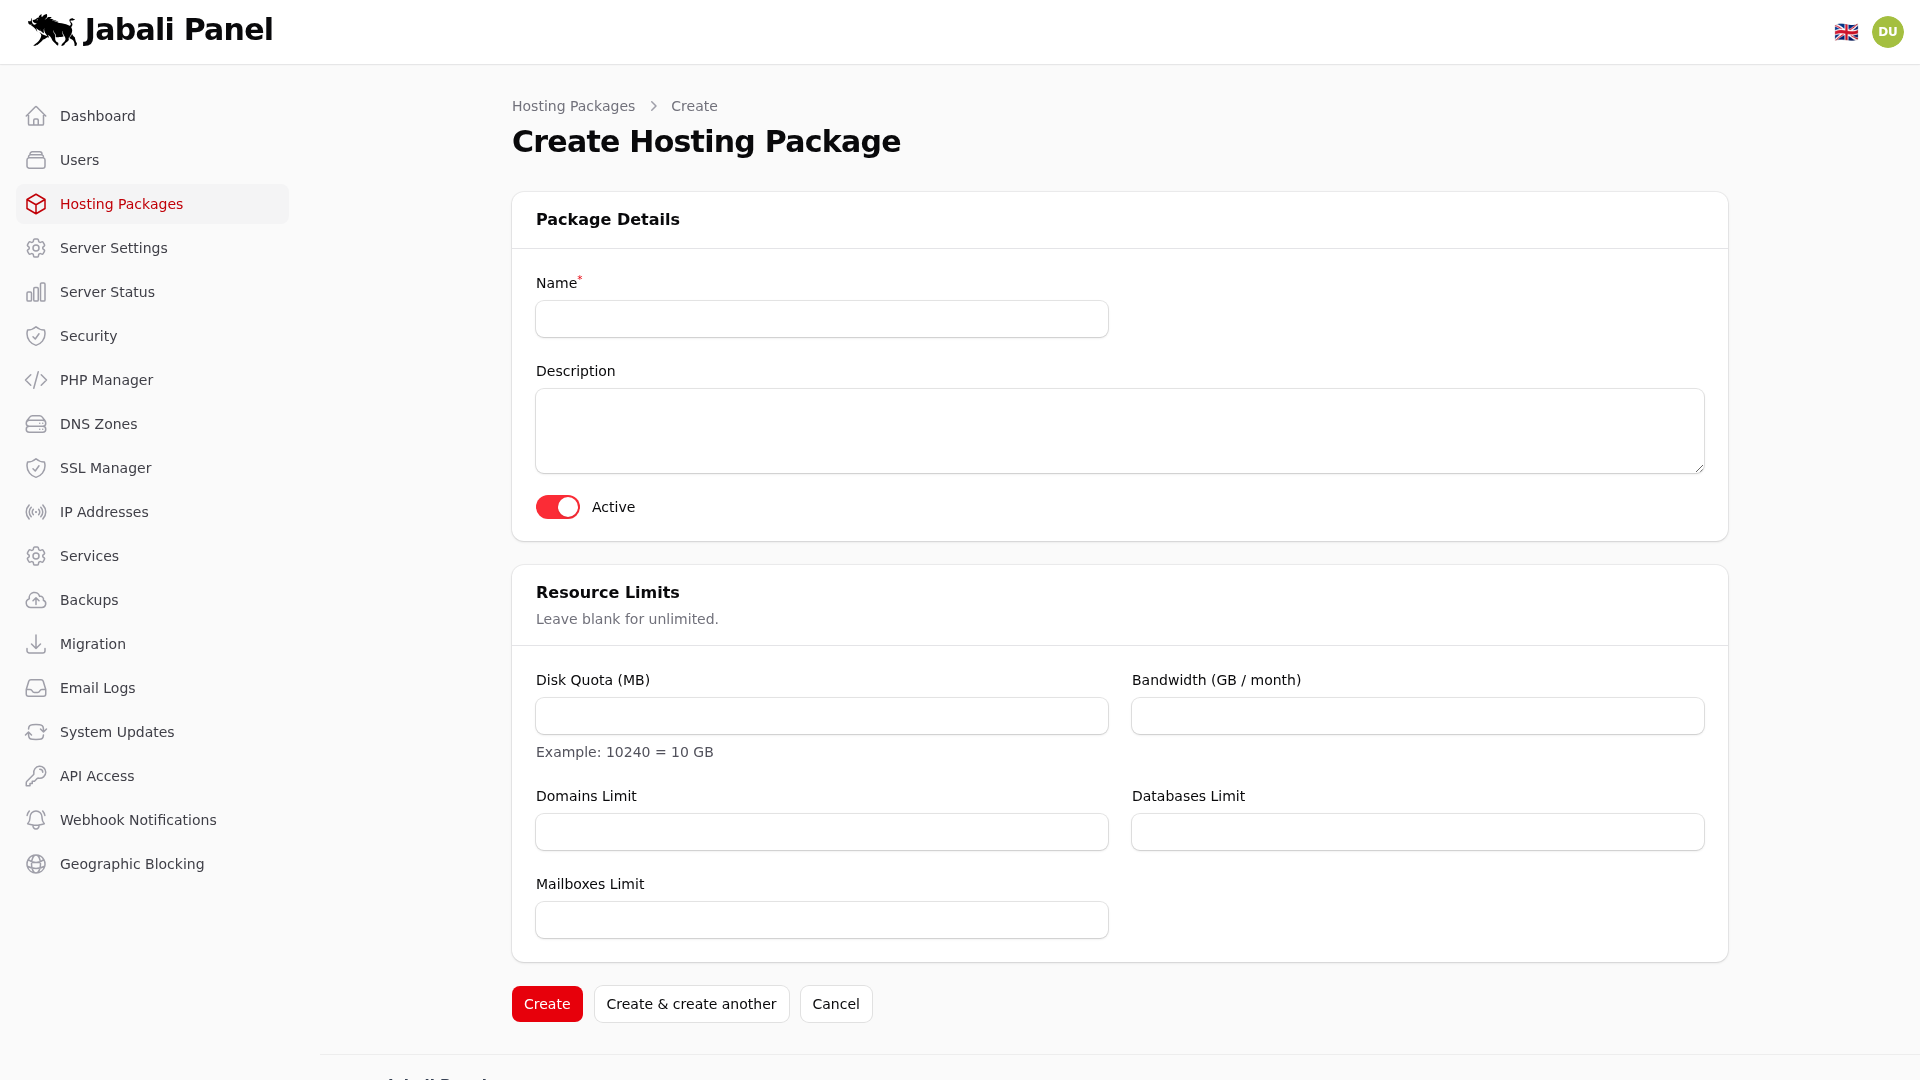
Task: Click Create & create another
Action: pos(691,1003)
